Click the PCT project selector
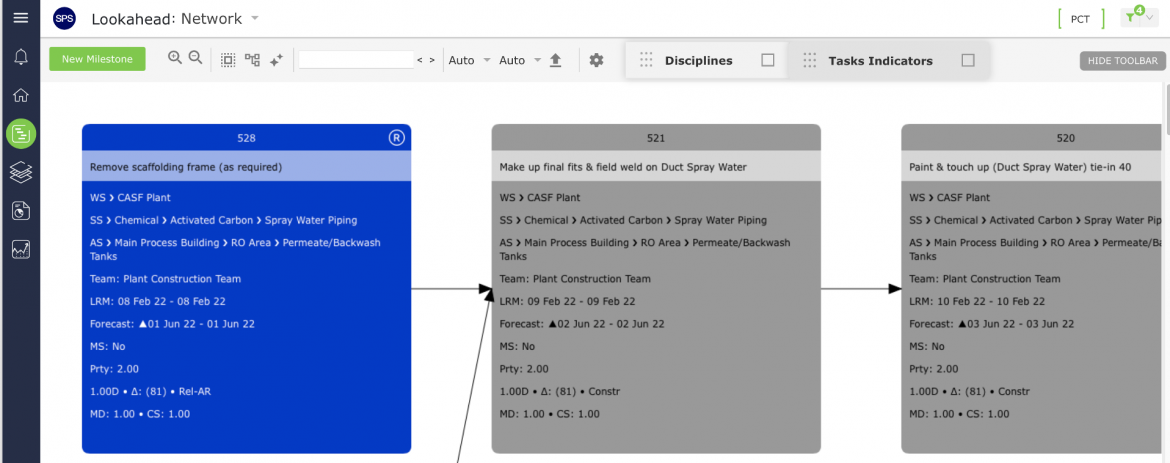This screenshot has width=1170, height=463. point(1080,19)
